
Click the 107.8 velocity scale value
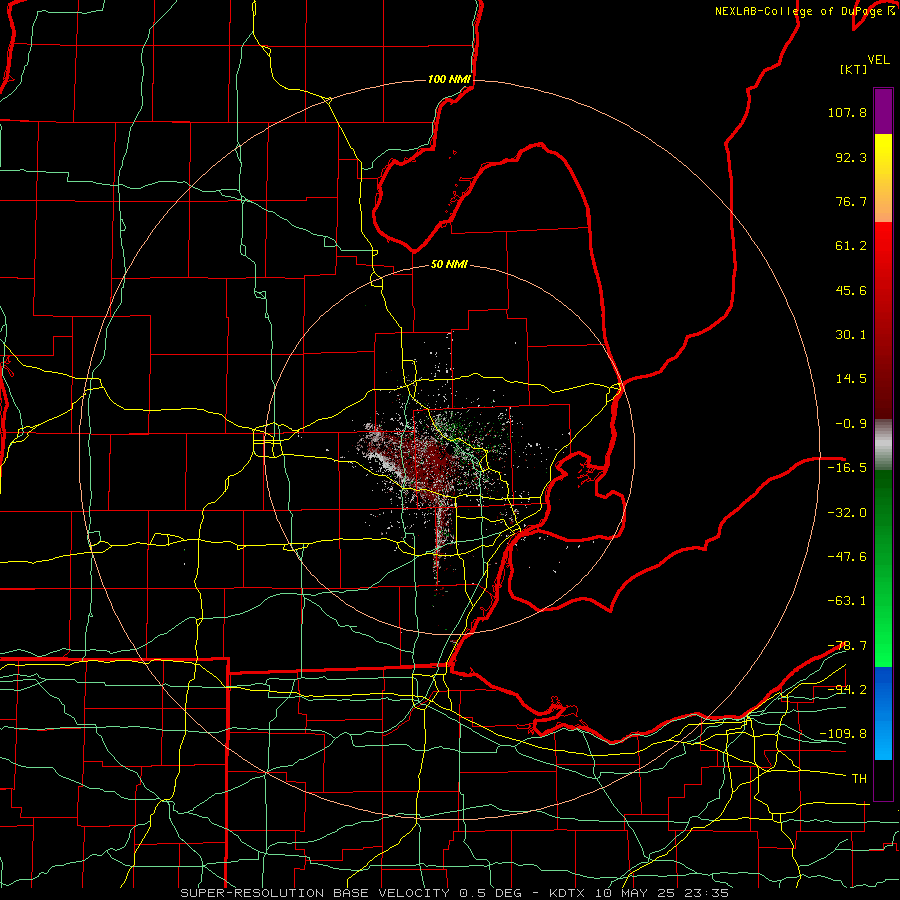[847, 112]
